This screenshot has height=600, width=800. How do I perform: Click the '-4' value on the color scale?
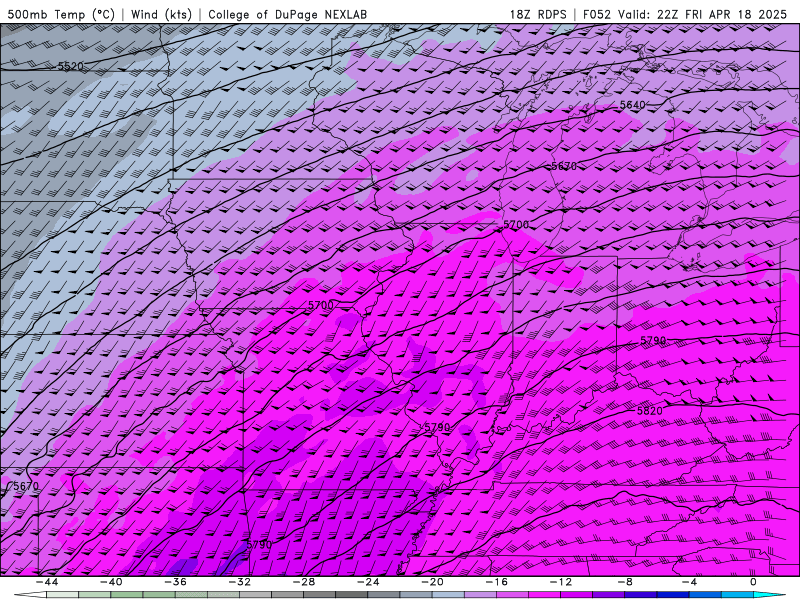point(689,582)
